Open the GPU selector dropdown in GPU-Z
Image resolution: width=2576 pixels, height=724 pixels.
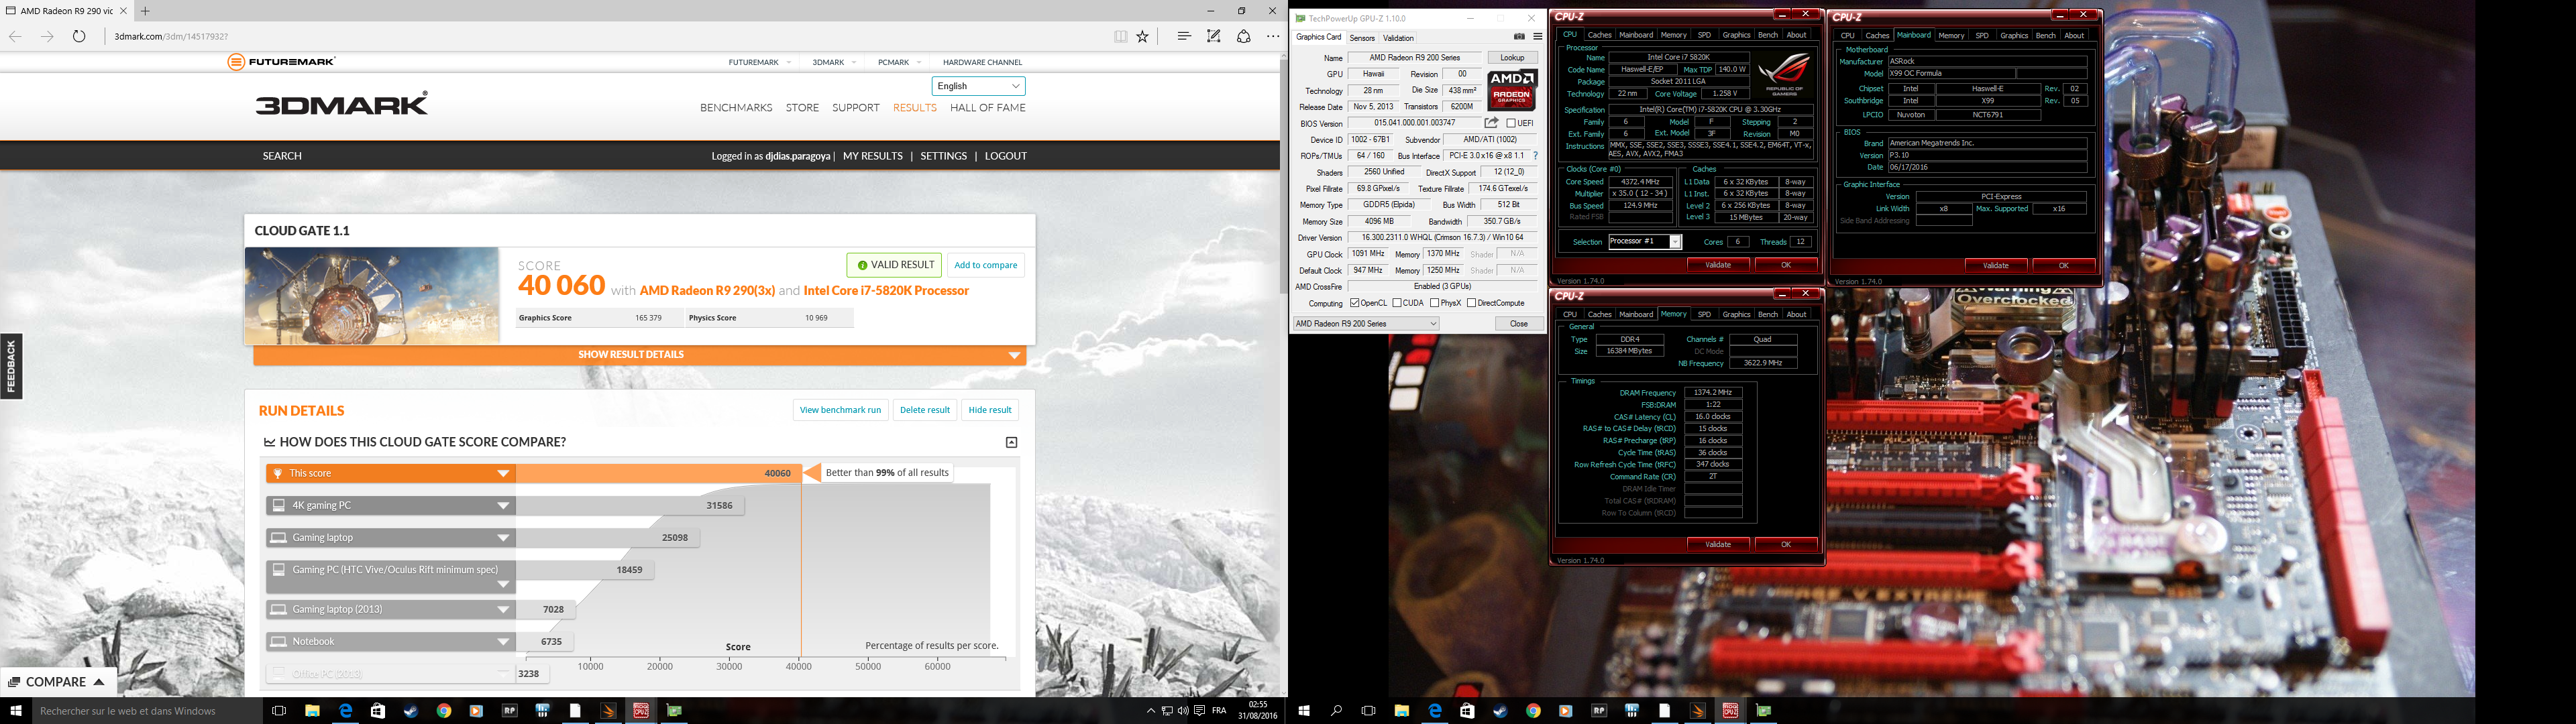point(1366,324)
